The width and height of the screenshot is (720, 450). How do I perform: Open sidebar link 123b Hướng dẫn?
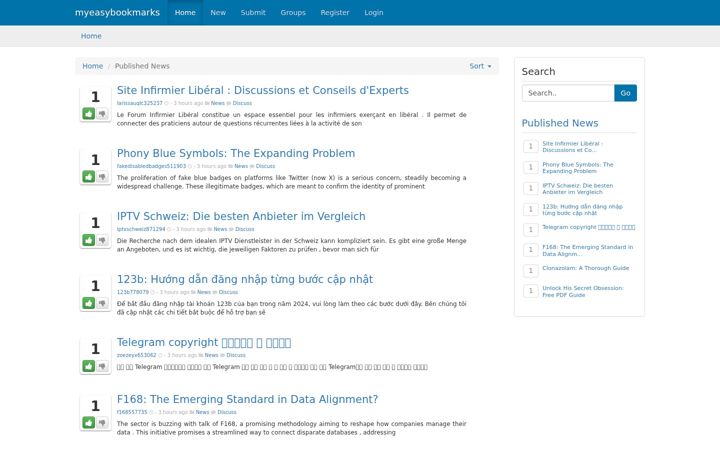(x=582, y=210)
